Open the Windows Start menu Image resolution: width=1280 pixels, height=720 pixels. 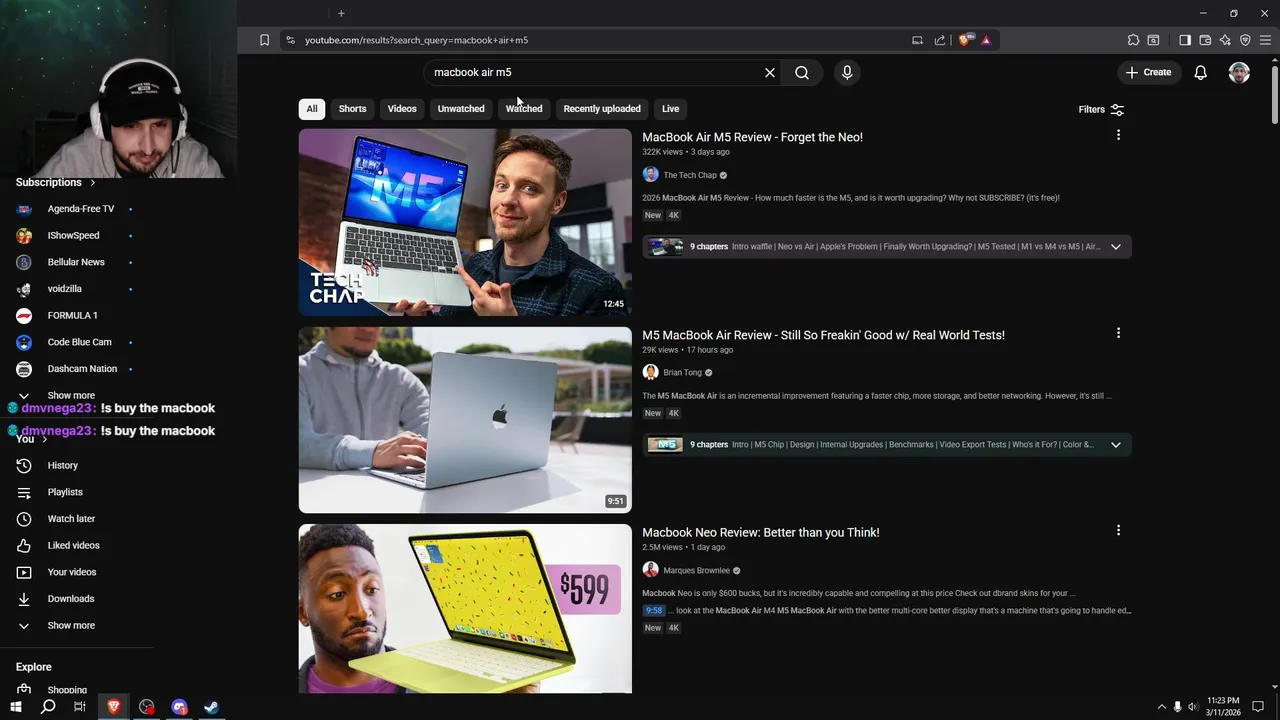tap(15, 707)
